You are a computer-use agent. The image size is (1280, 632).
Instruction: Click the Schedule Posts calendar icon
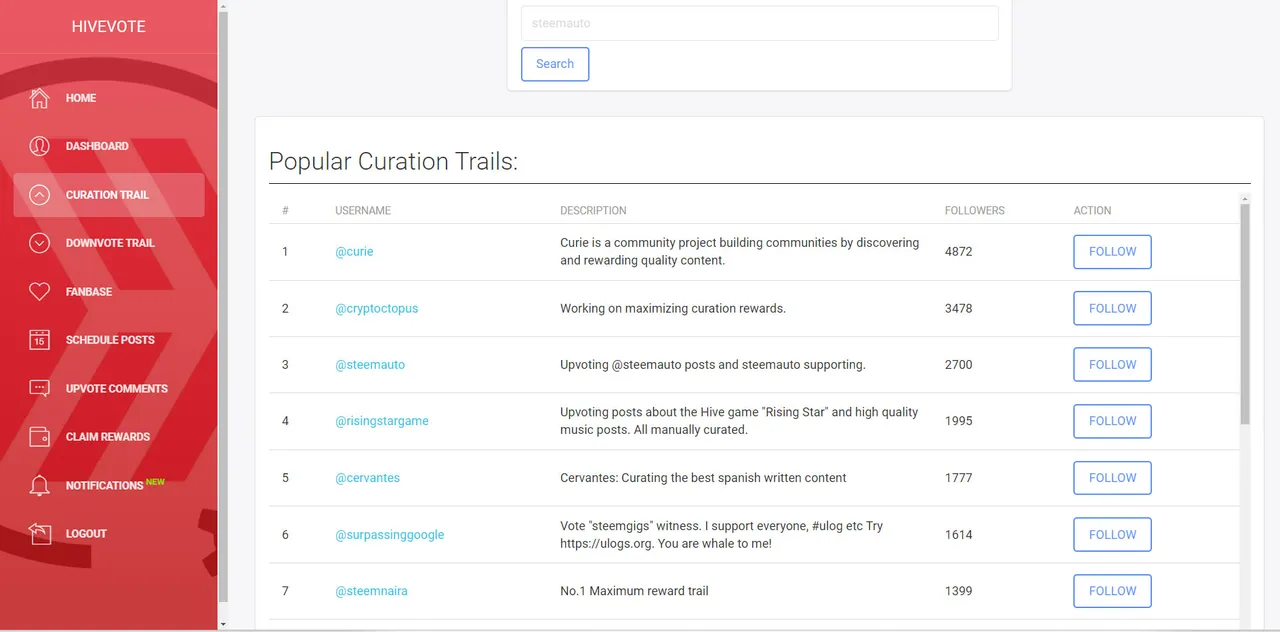click(x=39, y=340)
